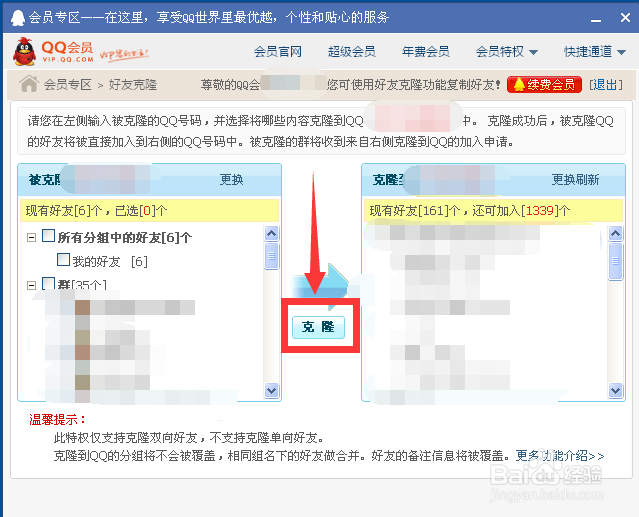Minimize the 会员专区 window

pyautogui.click(x=596, y=18)
